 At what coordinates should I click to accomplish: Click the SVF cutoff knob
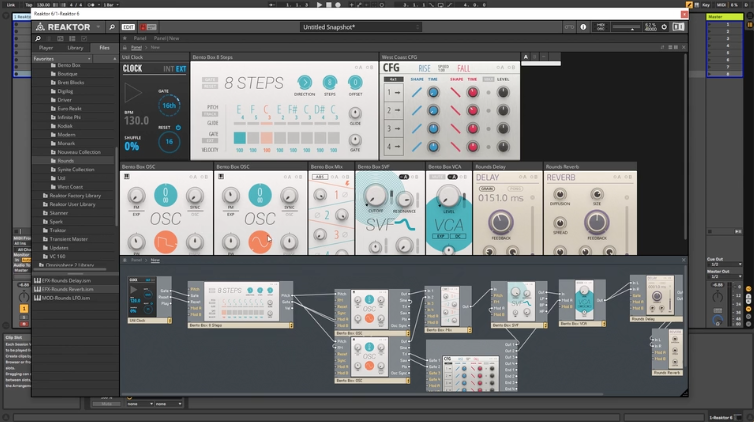tap(375, 196)
